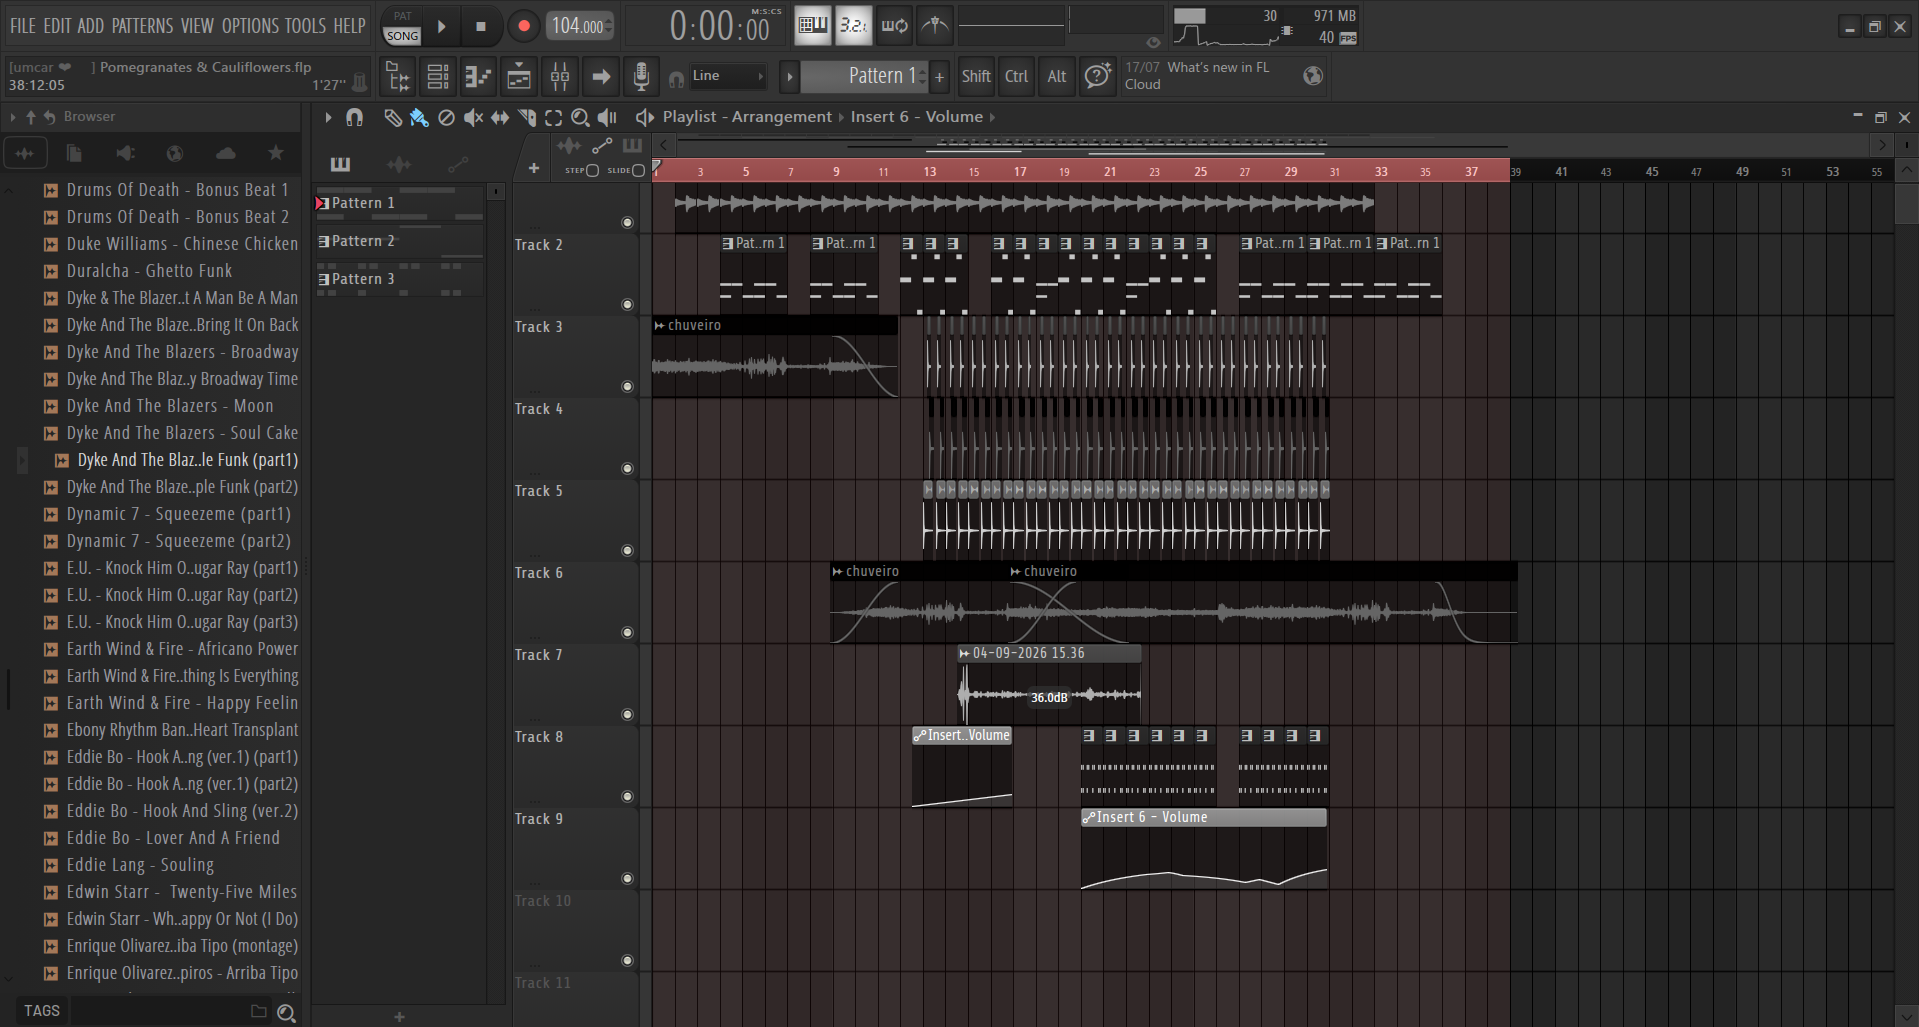The image size is (1919, 1027).
Task: Open the PATTERNS menu
Action: coord(142,26)
